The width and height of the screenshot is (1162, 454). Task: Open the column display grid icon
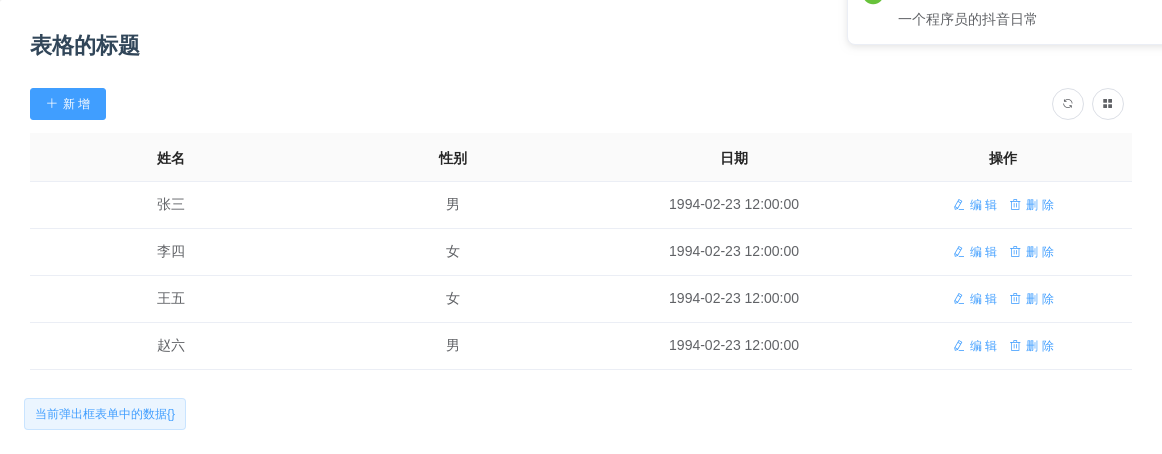point(1108,104)
